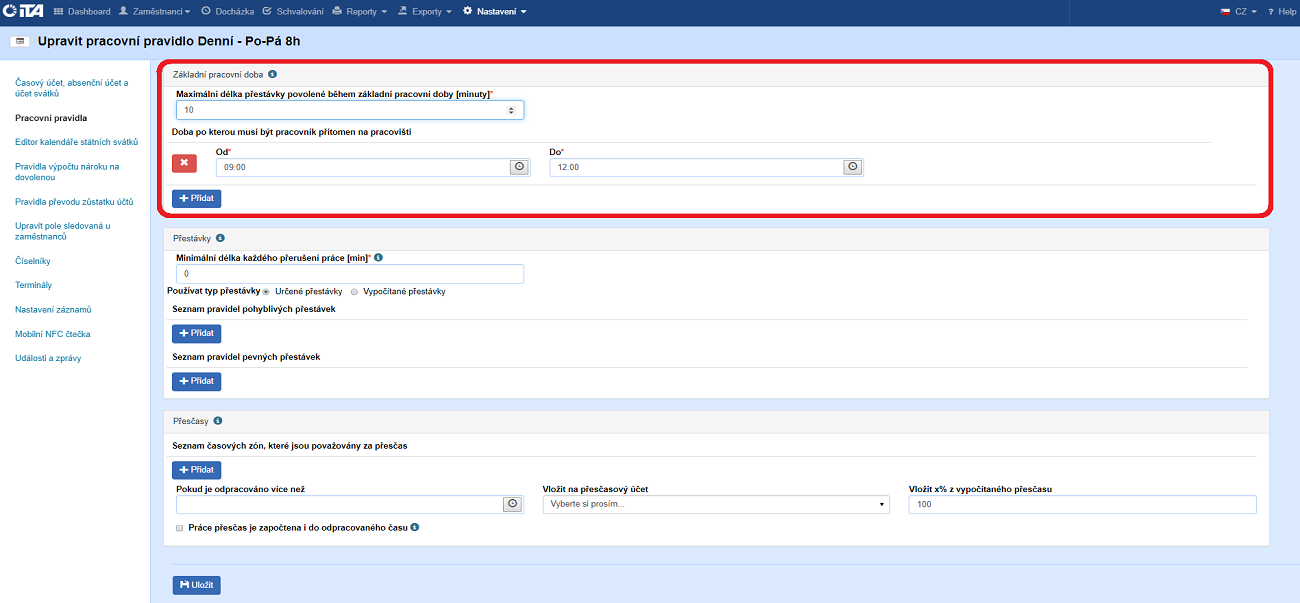The image size is (1300, 603).
Task: Click clock icon in Pokud je odpracováno field
Action: tap(513, 504)
